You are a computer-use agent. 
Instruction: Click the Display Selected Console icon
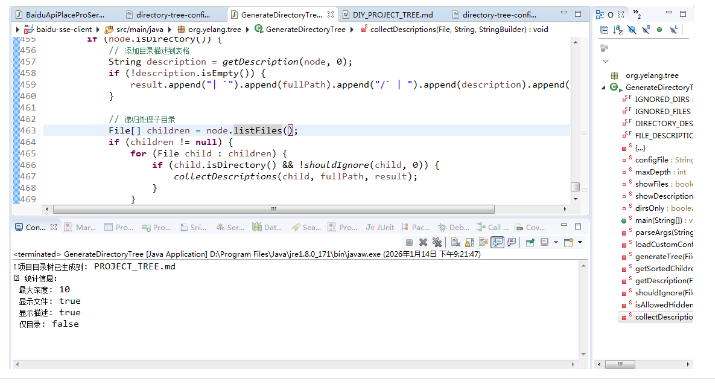544,243
